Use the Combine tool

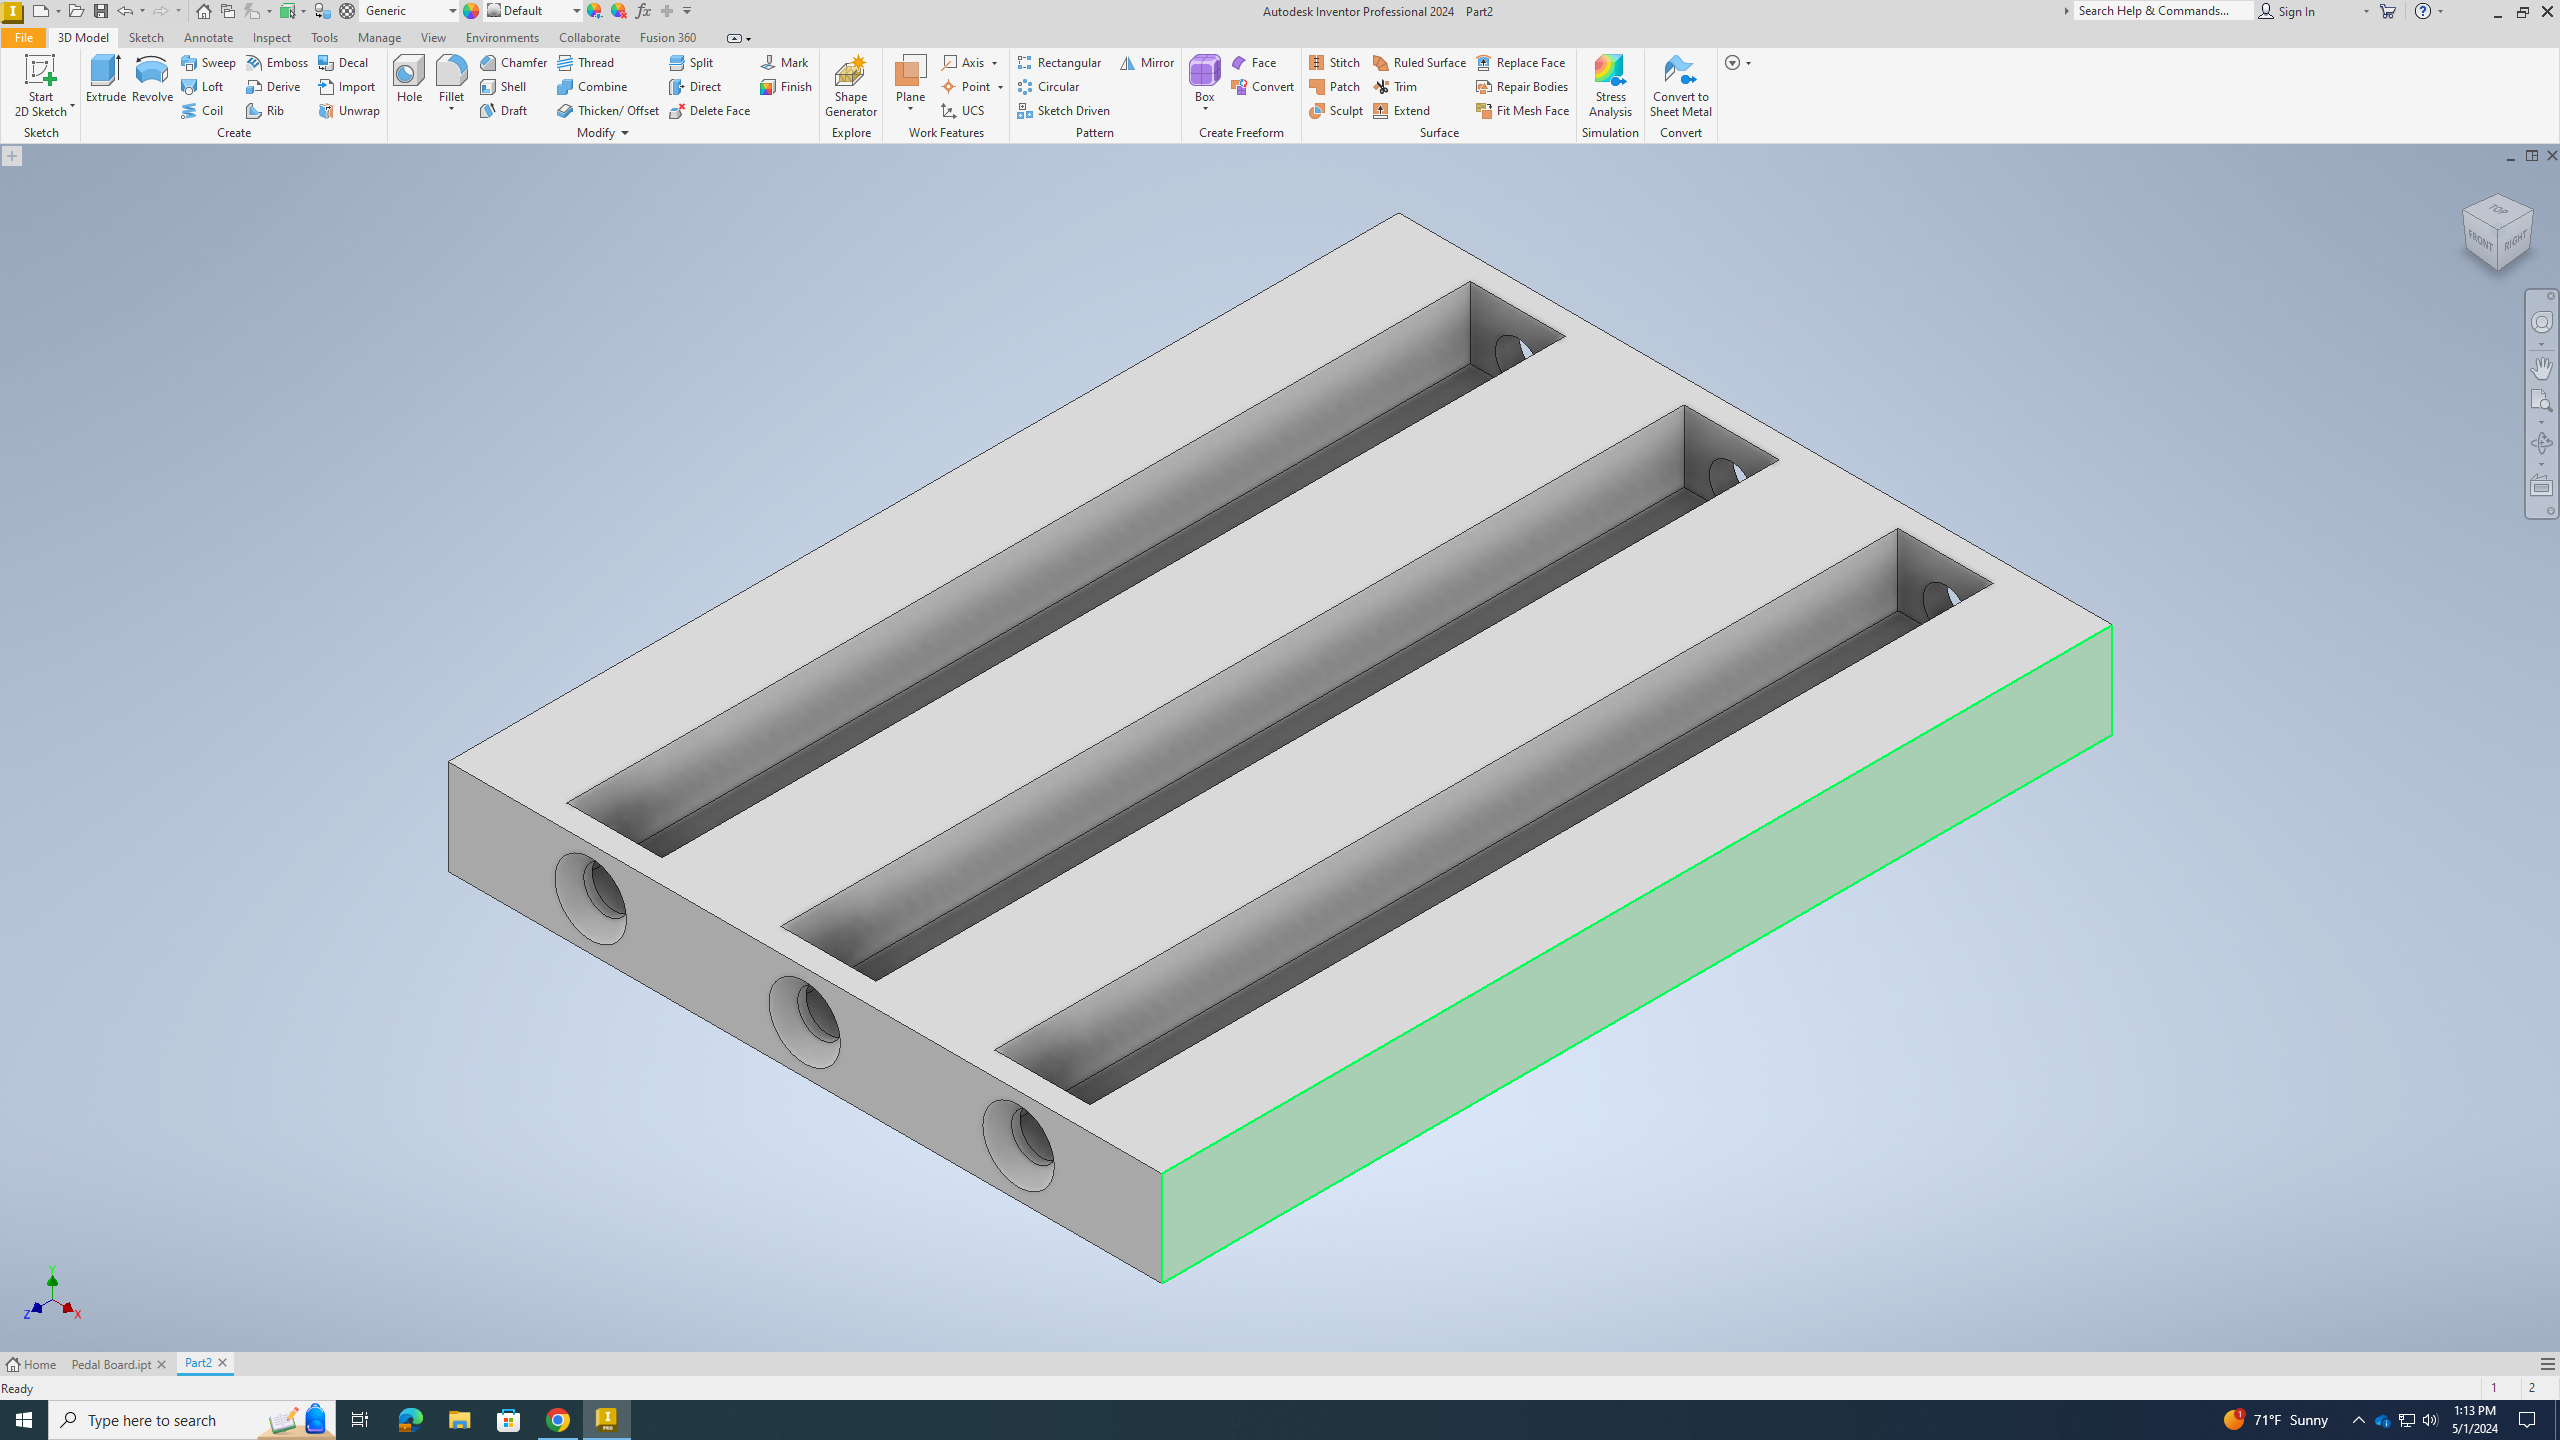tap(592, 86)
